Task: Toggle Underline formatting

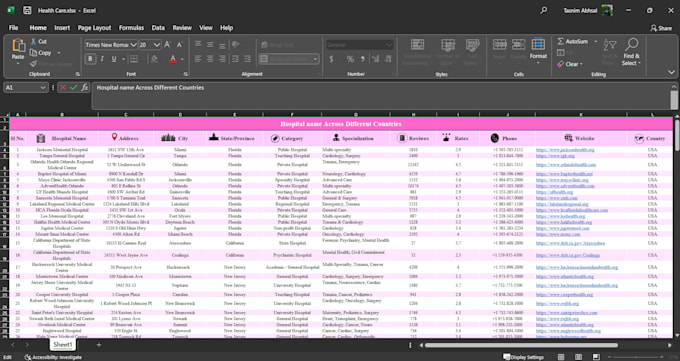Action: coord(114,59)
